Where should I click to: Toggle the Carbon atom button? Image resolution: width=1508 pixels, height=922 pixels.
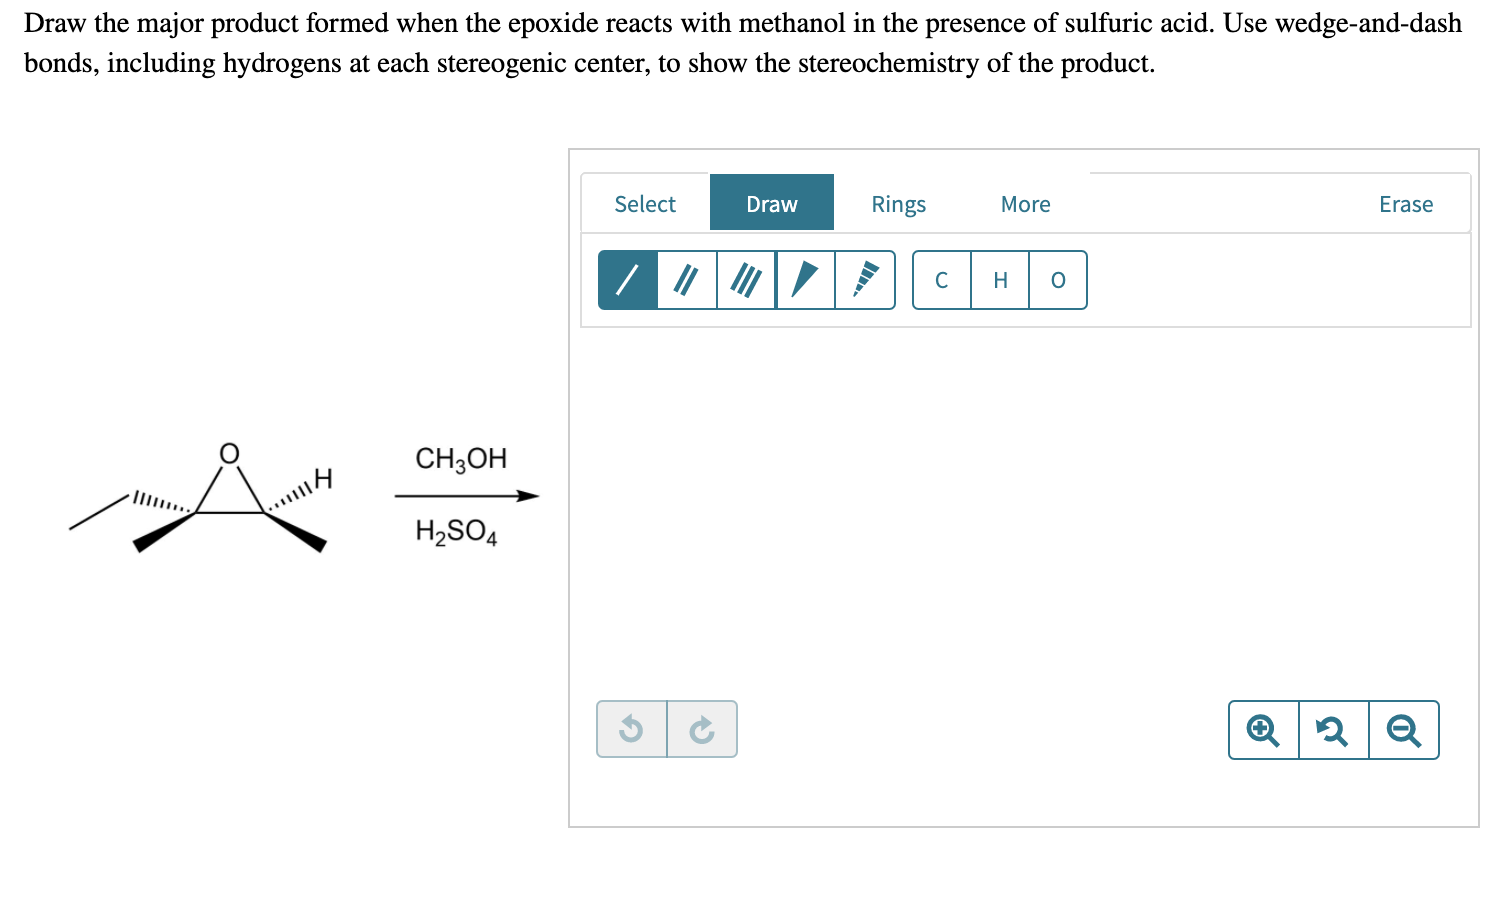pyautogui.click(x=941, y=280)
